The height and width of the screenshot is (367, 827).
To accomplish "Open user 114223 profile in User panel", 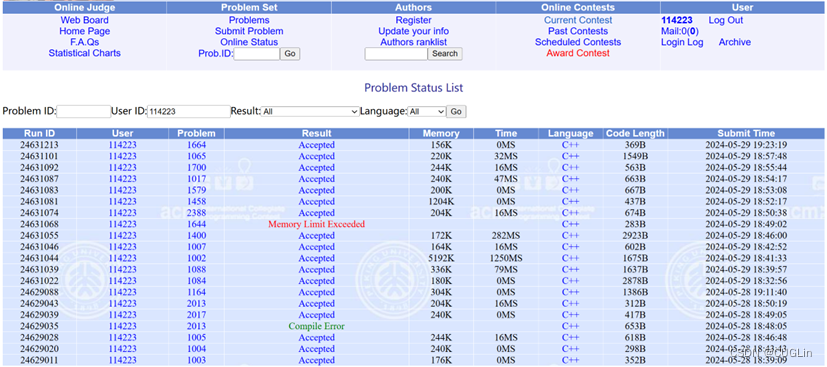I will tap(677, 20).
